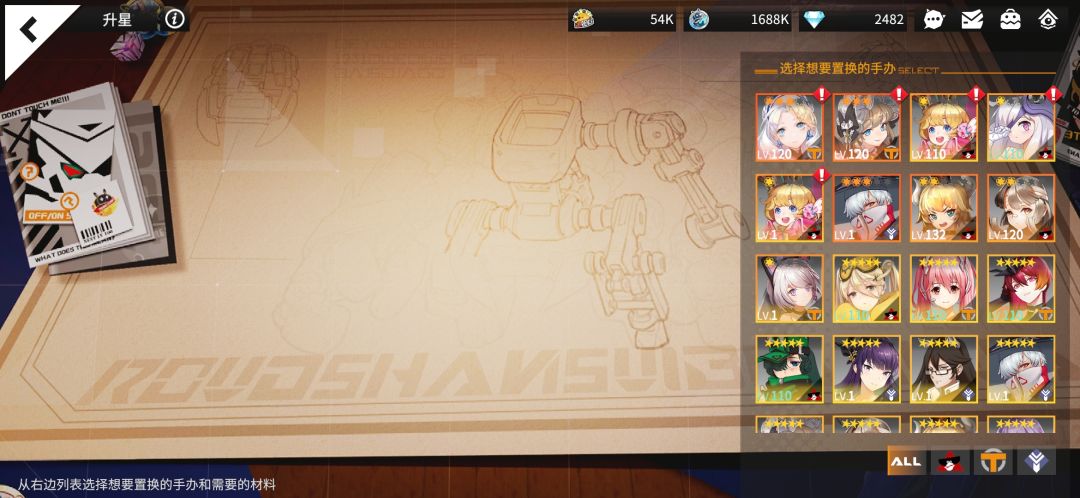Select the blonde twin-tail five-star figure

(x=866, y=289)
